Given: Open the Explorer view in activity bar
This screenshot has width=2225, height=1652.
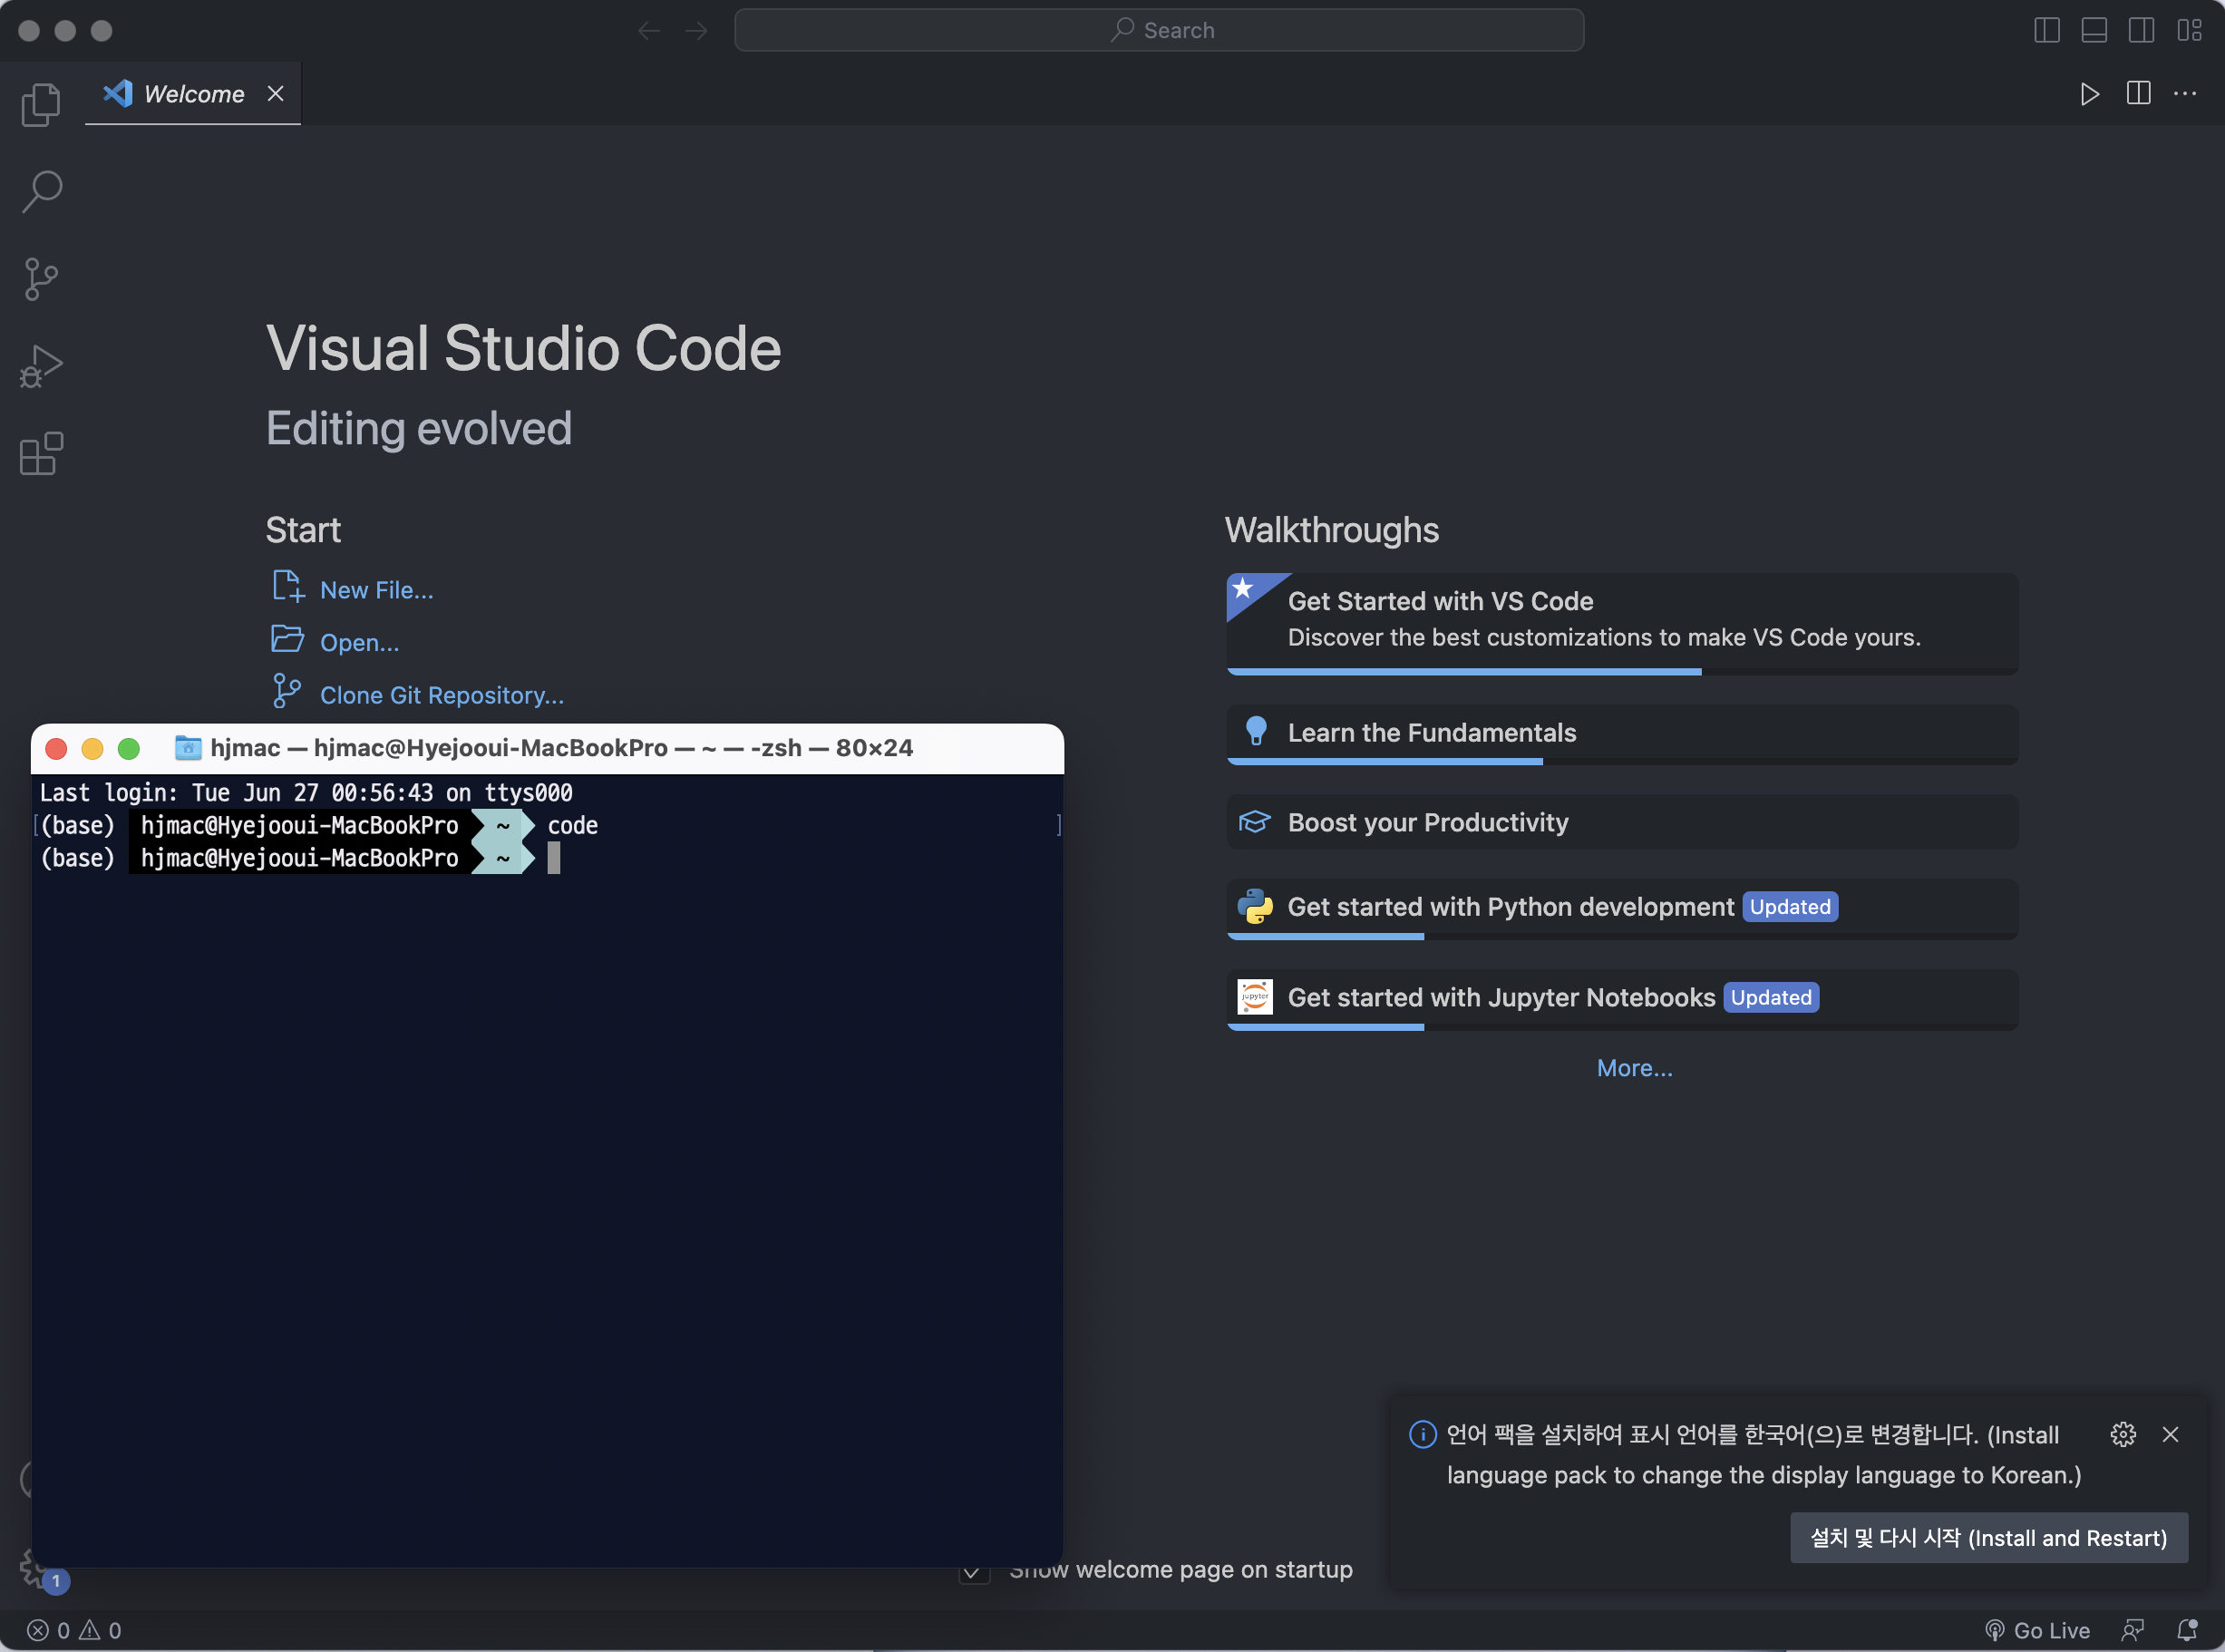Looking at the screenshot, I should (x=41, y=105).
